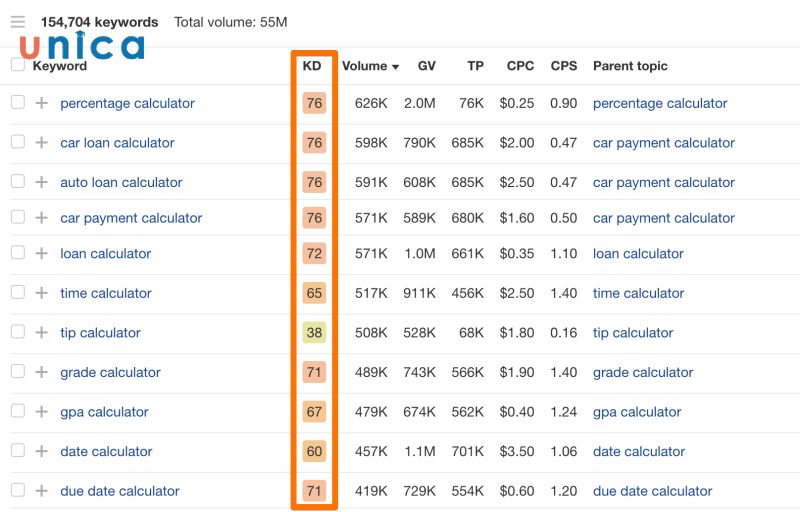Image resolution: width=800 pixels, height=512 pixels.
Task: Click the yellow KD 38 badge
Action: (314, 333)
